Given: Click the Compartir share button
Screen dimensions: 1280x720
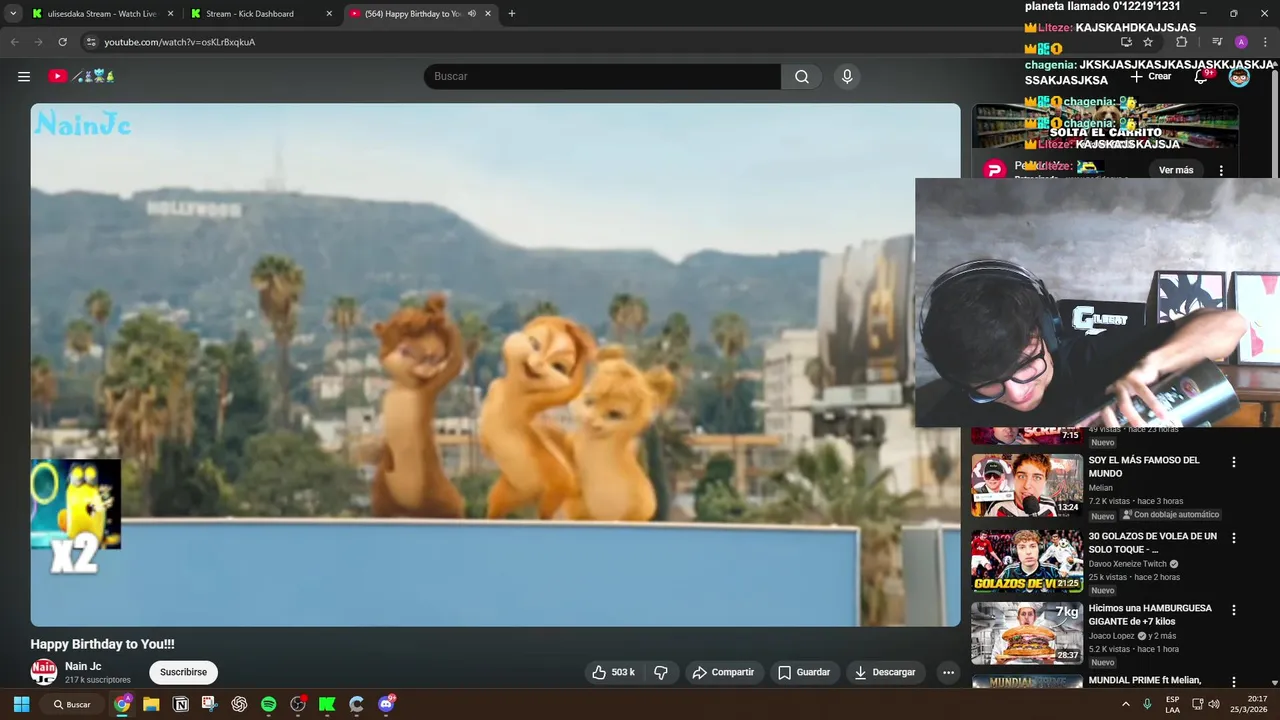Looking at the screenshot, I should (x=724, y=672).
